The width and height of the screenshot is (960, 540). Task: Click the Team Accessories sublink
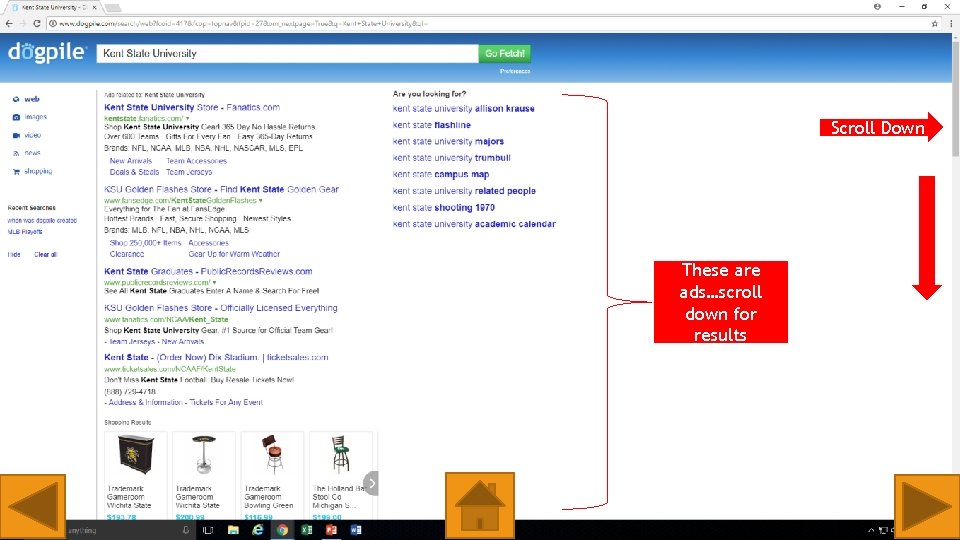click(x=196, y=160)
